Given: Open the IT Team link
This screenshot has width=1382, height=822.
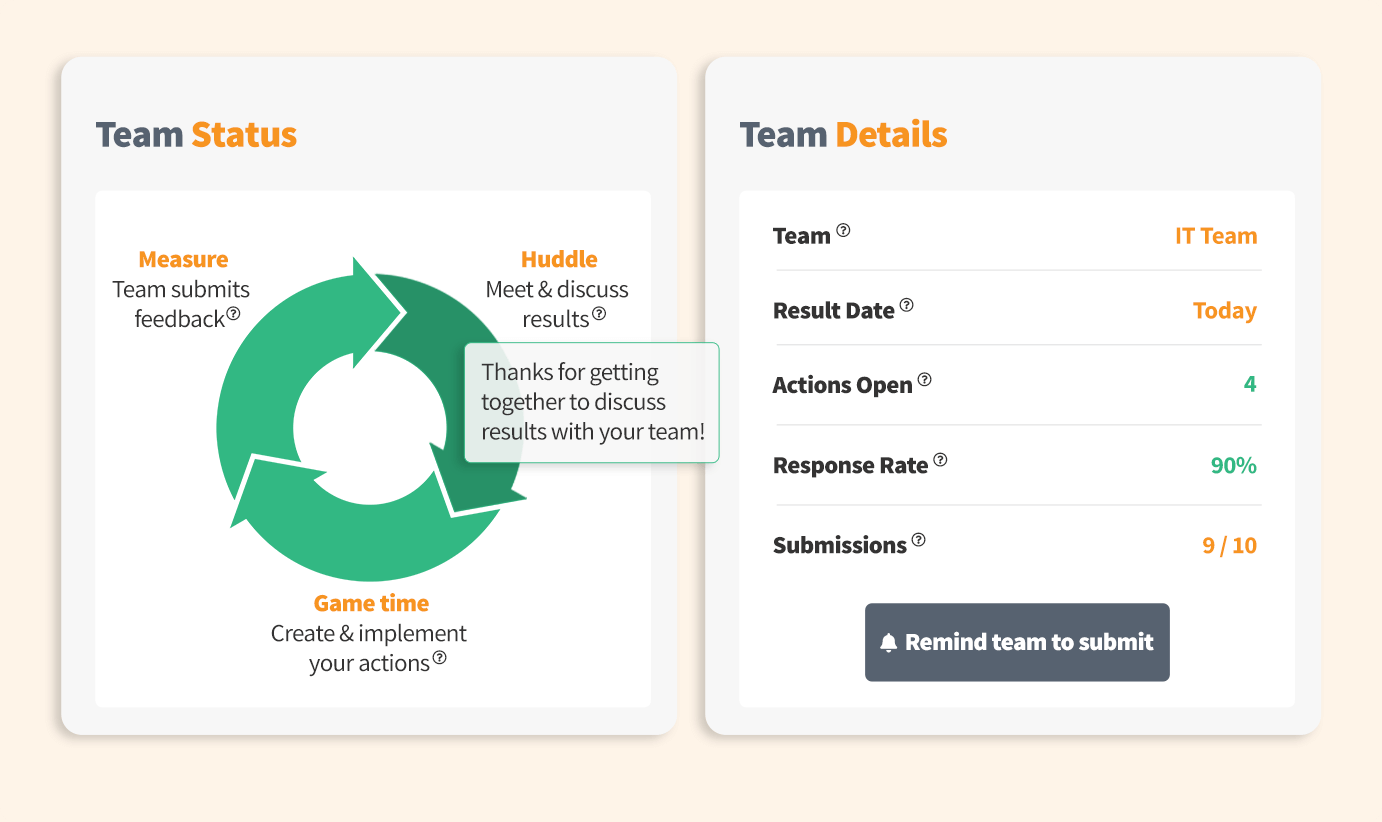Looking at the screenshot, I should [1215, 236].
